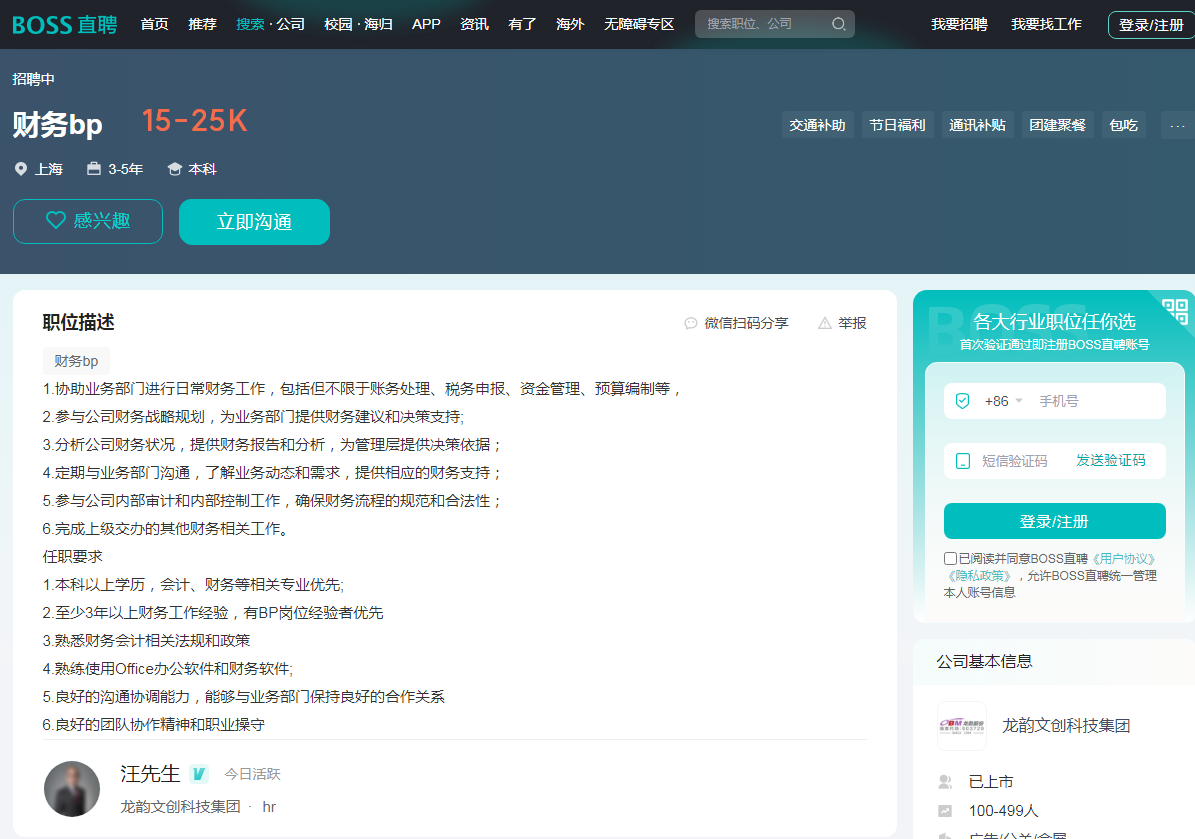Open the 校园·海归 menu item
The image size is (1195, 839).
tap(358, 24)
